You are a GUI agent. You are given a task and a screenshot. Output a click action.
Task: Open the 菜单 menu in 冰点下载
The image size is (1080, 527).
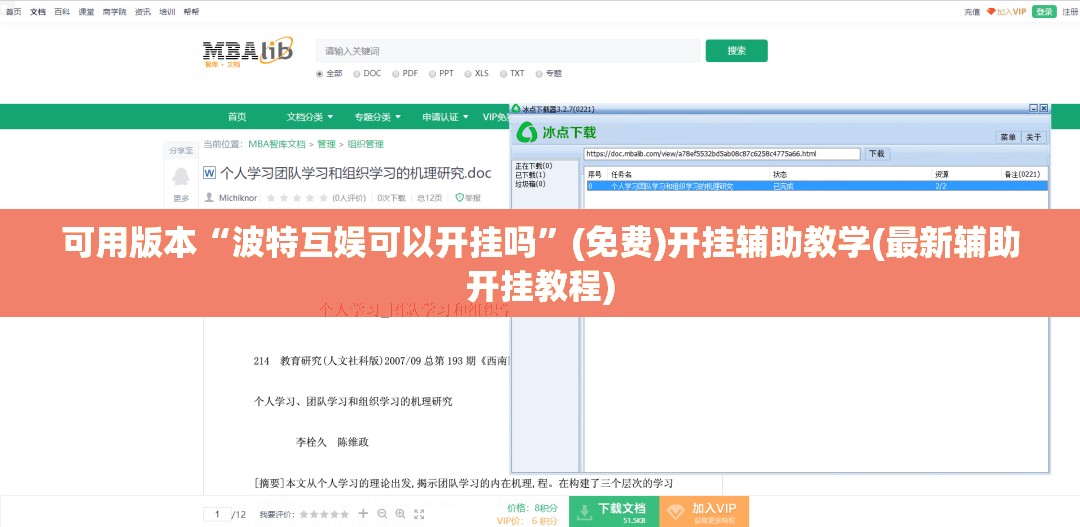click(1008, 137)
